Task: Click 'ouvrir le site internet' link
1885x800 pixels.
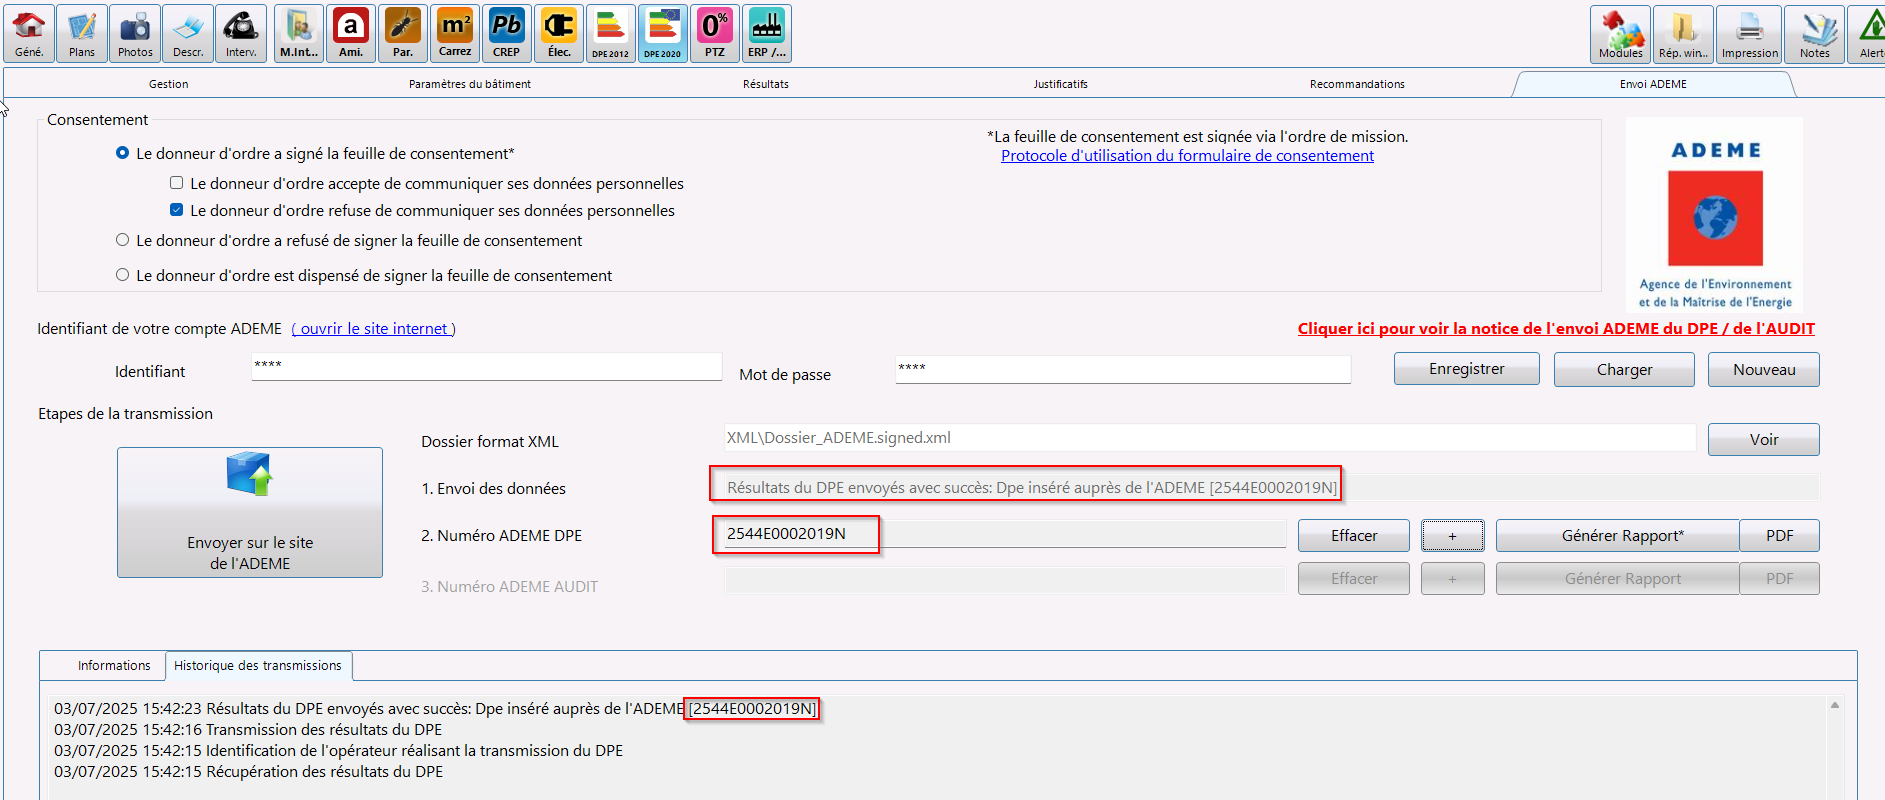Action: click(374, 328)
